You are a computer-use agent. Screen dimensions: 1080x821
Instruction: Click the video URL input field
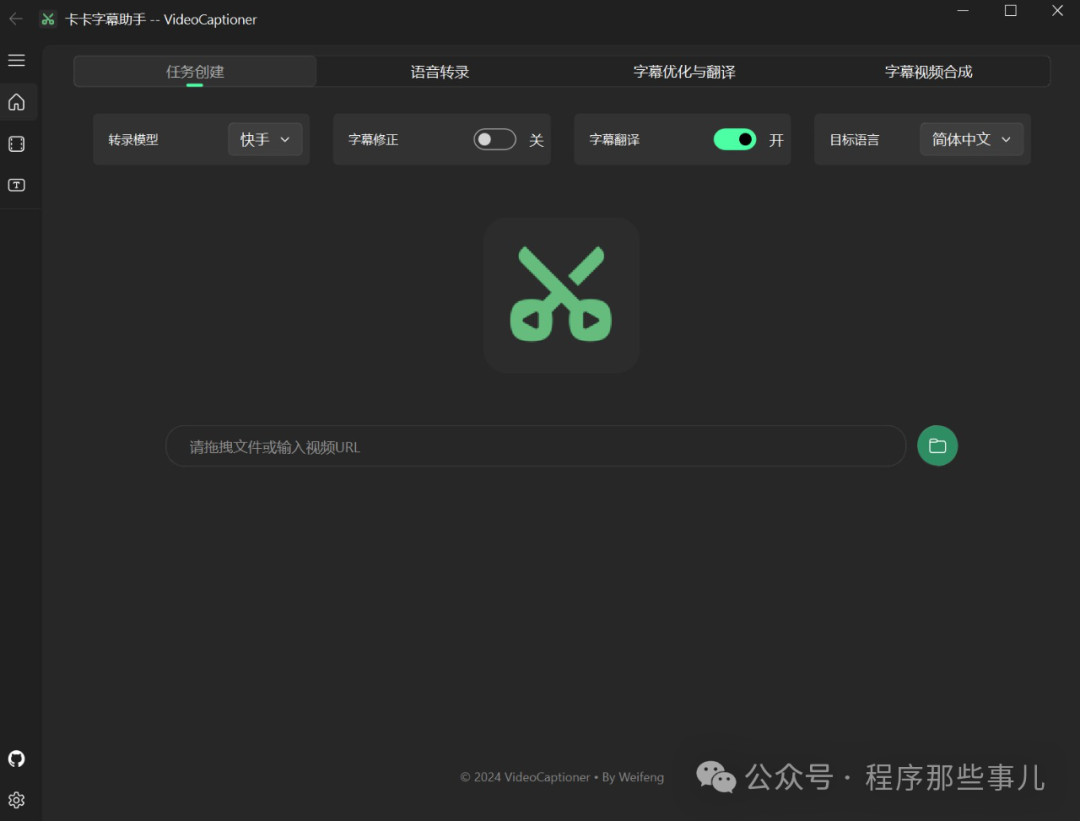click(535, 447)
